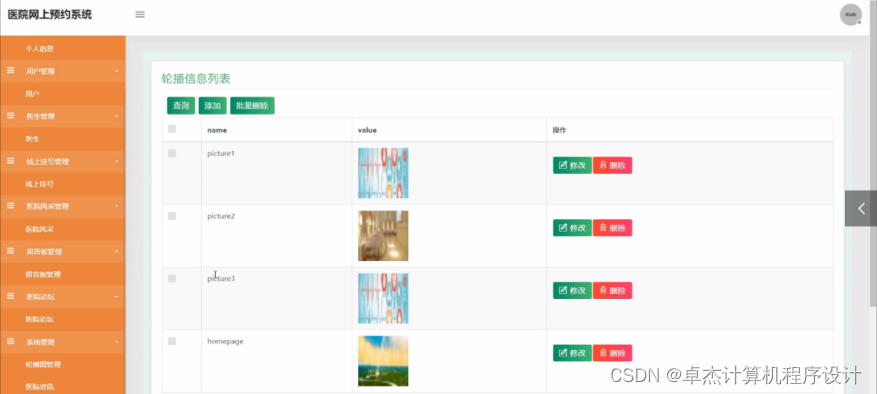This screenshot has height=394, width=877.
Task: Open the homepage landscape thumbnail
Action: [383, 361]
